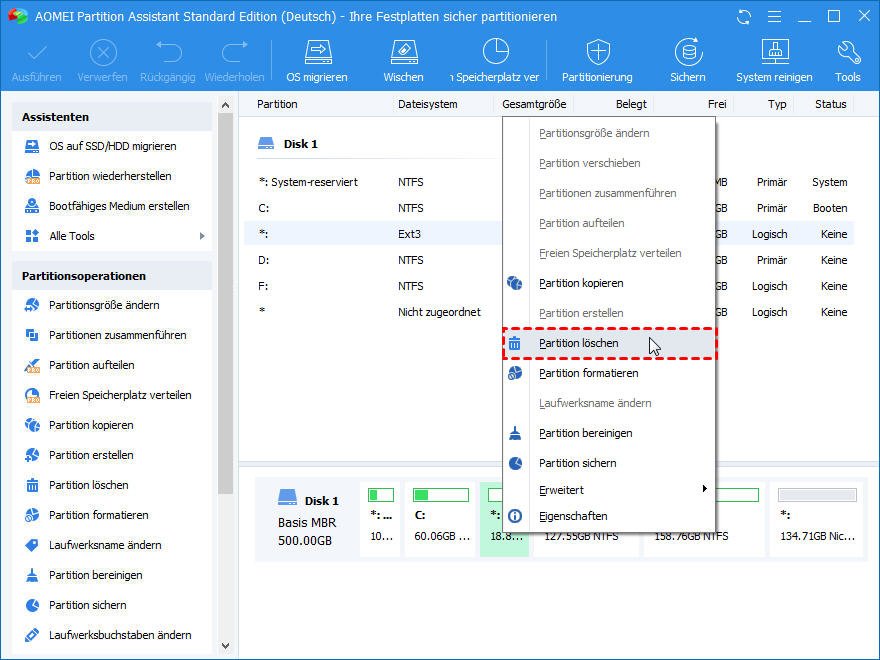The image size is (880, 660).
Task: Select Bootfähiges Medium erstellen in sidebar
Action: click(x=119, y=207)
